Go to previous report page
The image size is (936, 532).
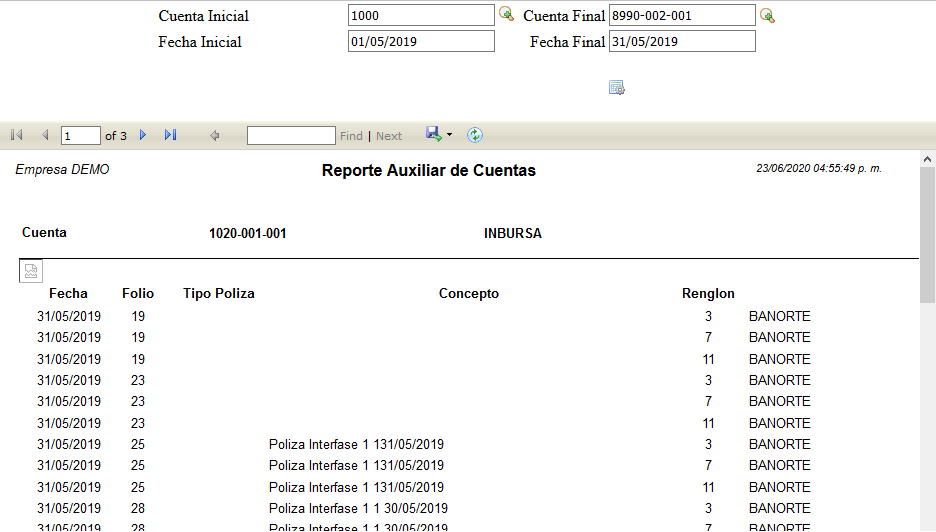45,135
